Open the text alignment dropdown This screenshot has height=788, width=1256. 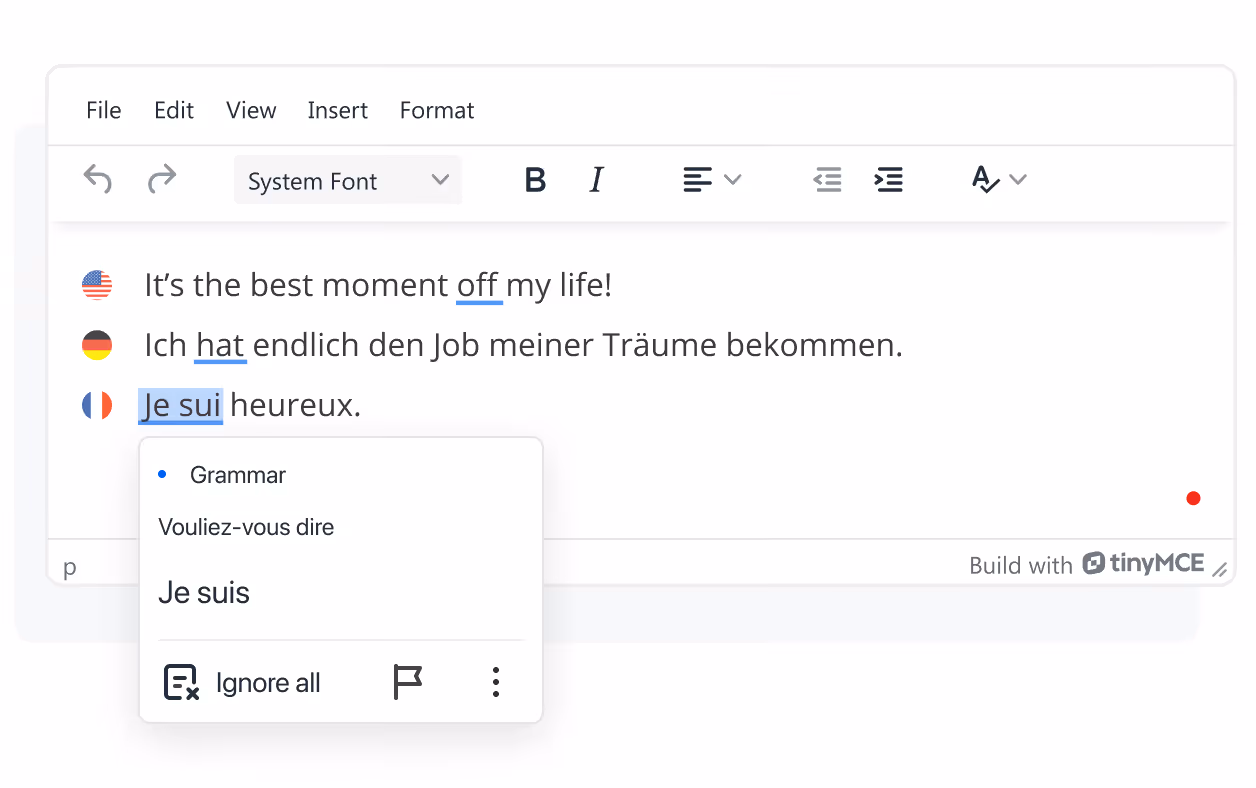712,180
